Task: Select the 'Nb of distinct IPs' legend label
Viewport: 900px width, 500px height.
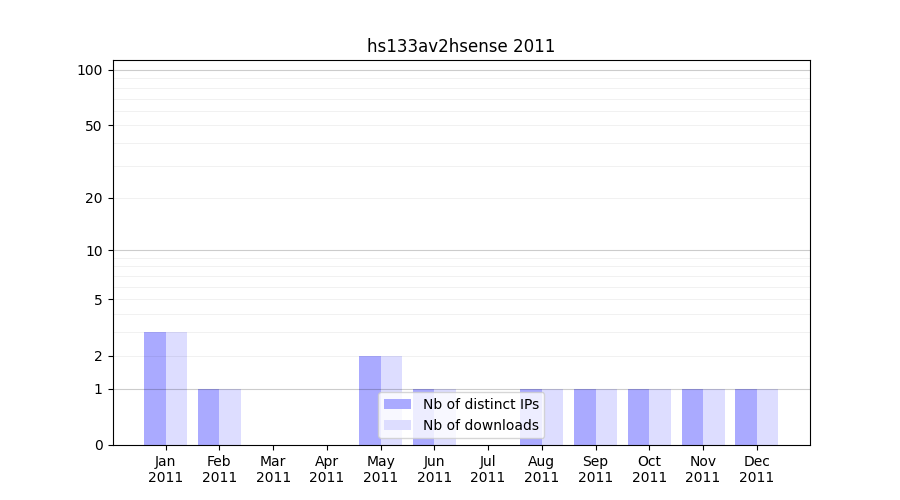Action: 480,404
